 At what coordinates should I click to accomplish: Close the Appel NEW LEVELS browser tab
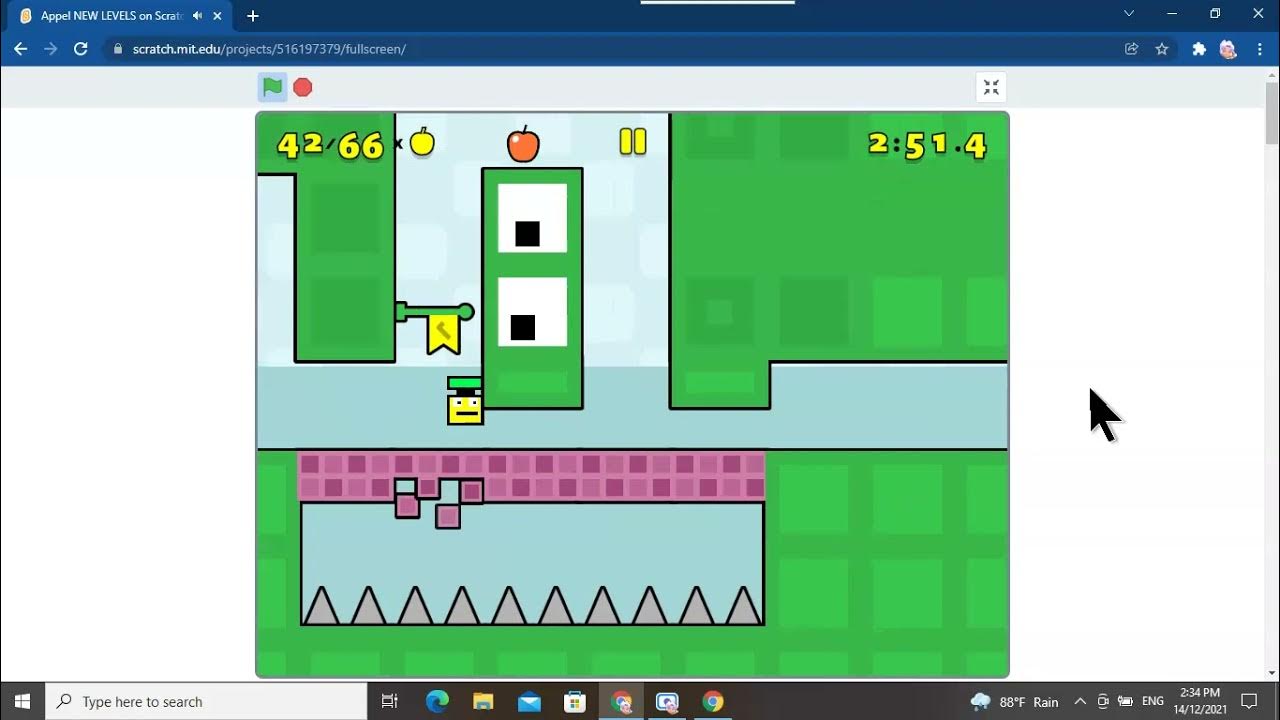pos(217,16)
